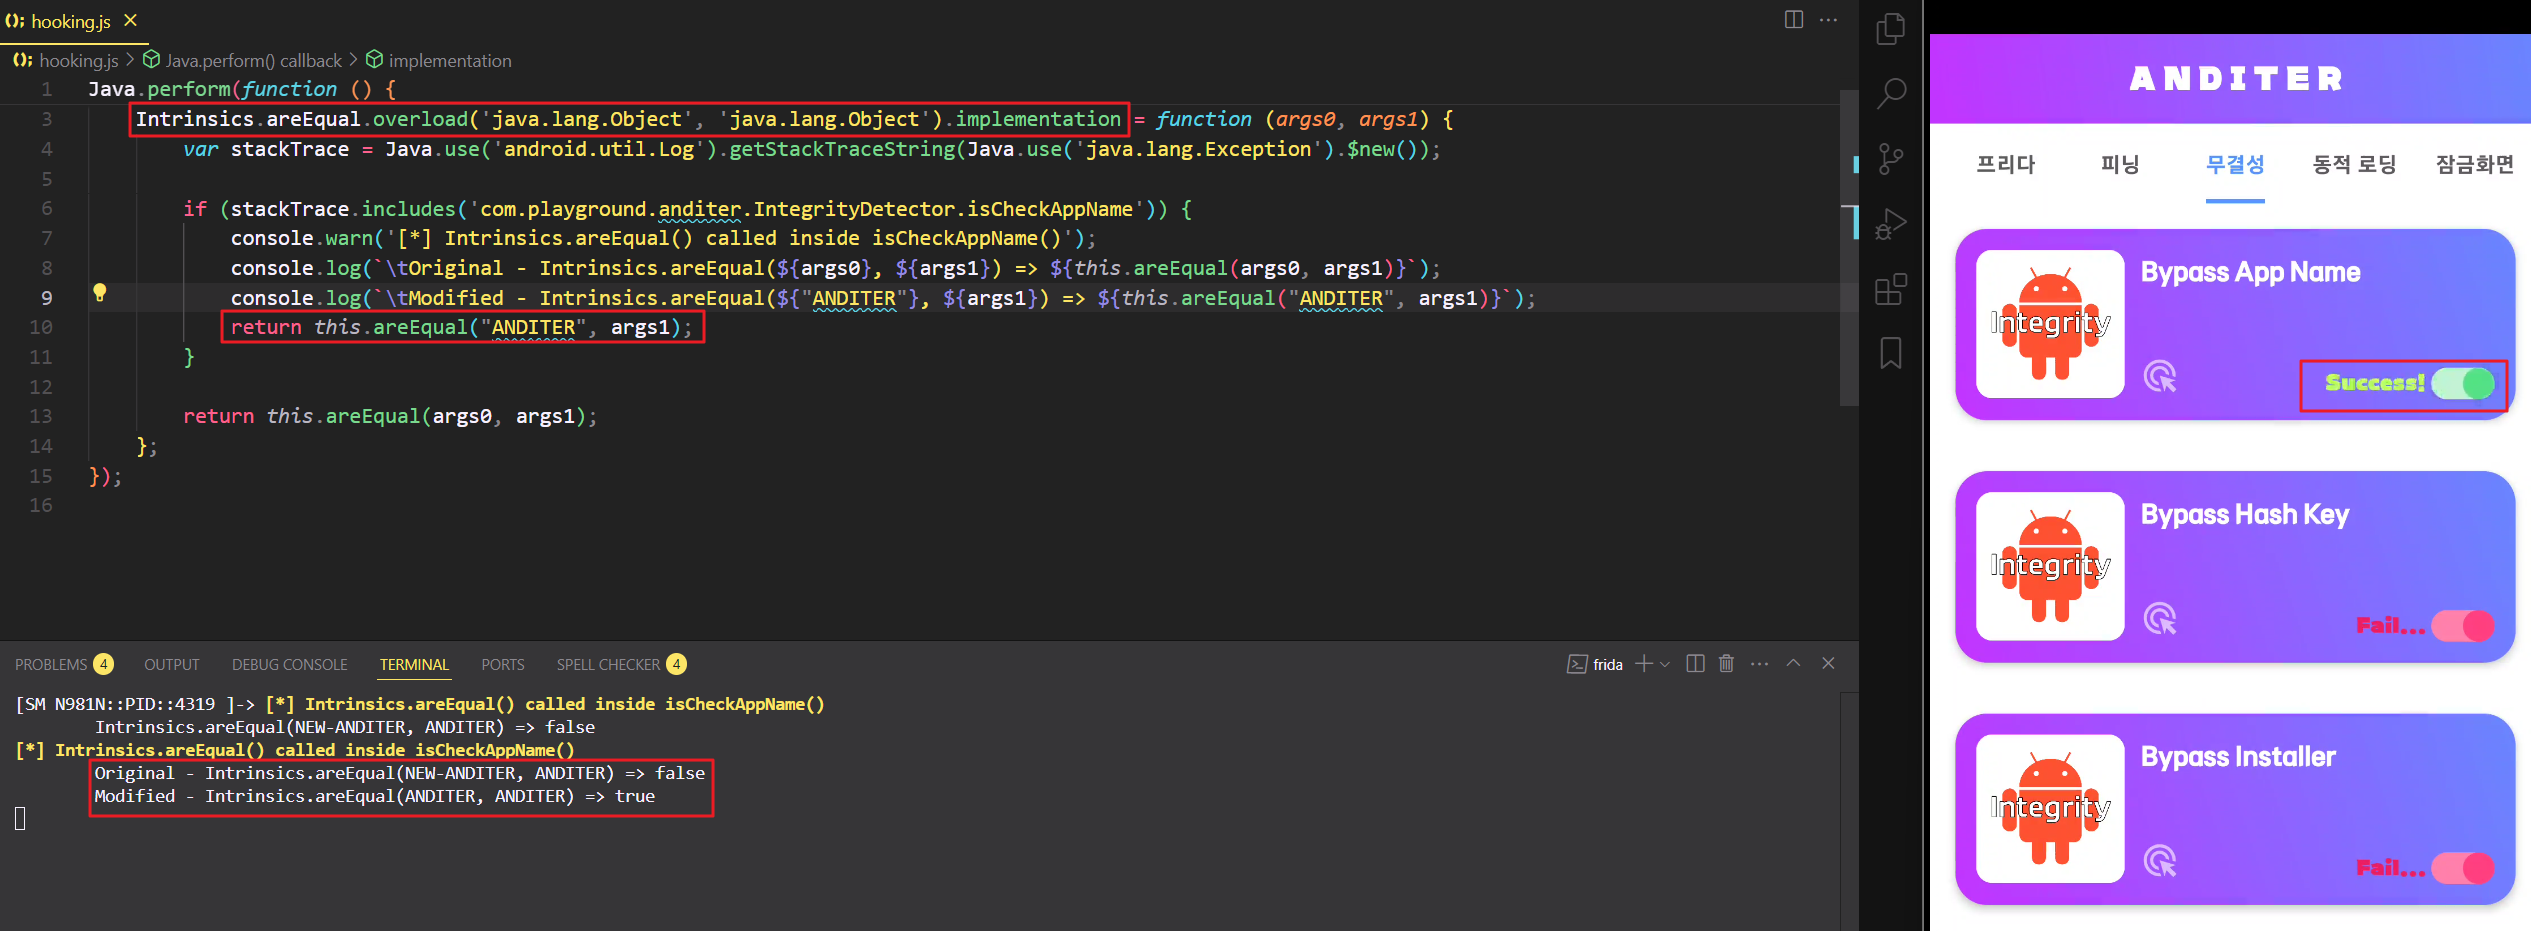The height and width of the screenshot is (931, 2531).
Task: Open the Run and Debug view
Action: 1891,224
